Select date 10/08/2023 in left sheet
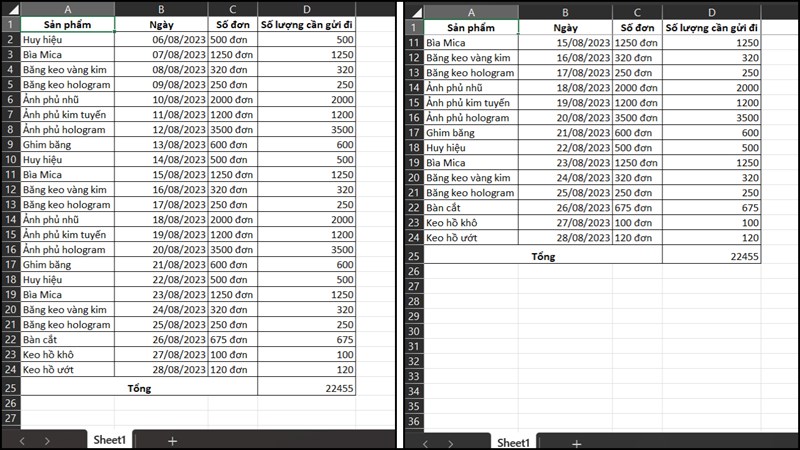800x450 pixels. (161, 99)
